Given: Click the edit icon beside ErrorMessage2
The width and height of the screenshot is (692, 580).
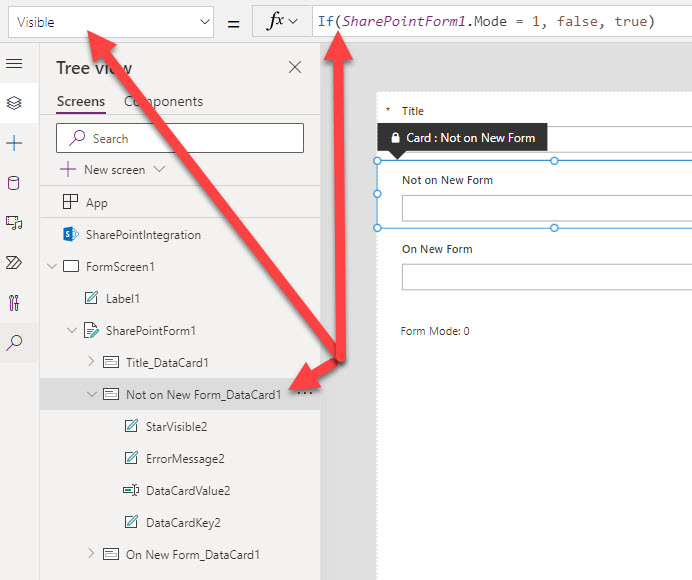Looking at the screenshot, I should pyautogui.click(x=131, y=458).
